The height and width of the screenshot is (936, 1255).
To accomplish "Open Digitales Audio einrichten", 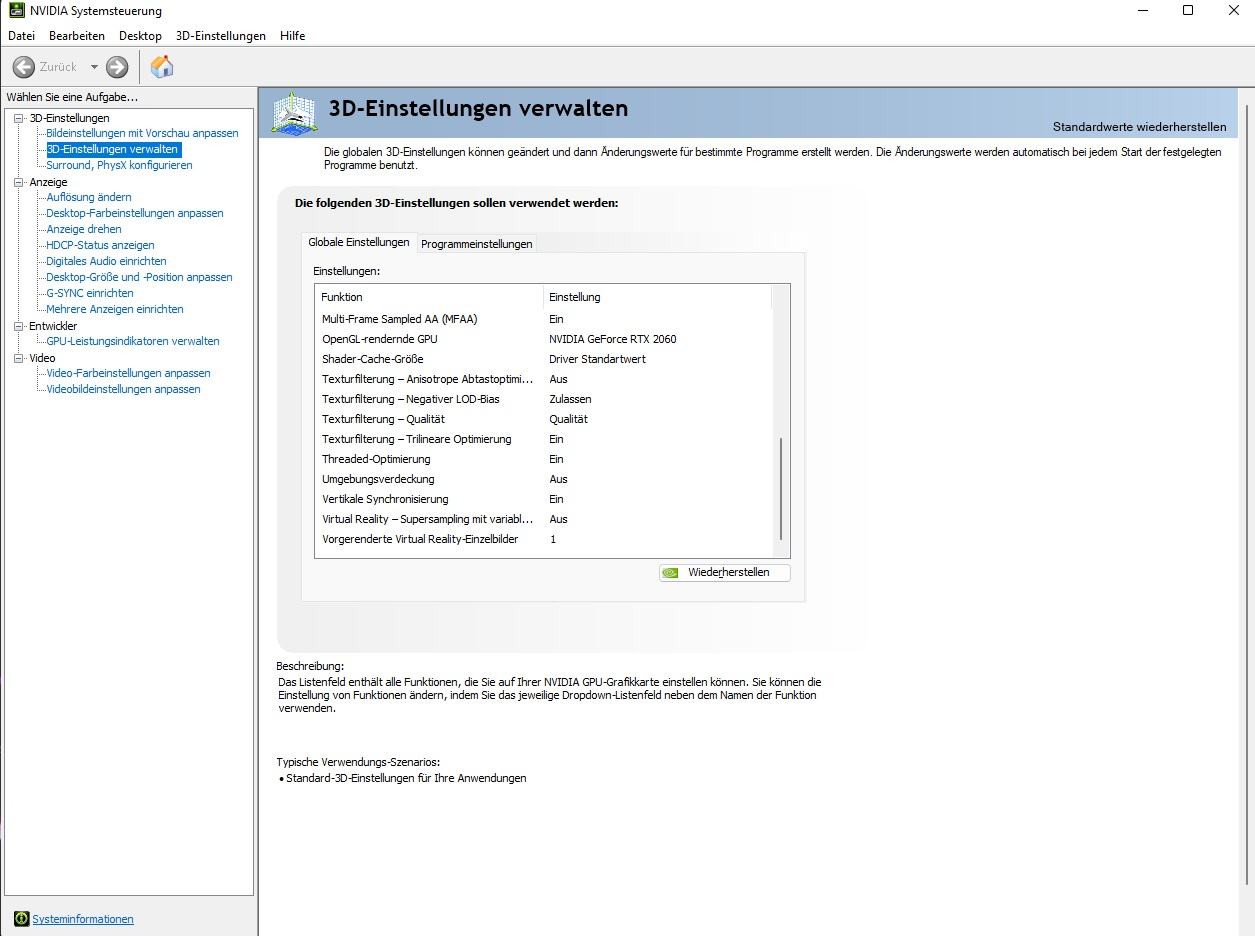I will click(x=106, y=261).
